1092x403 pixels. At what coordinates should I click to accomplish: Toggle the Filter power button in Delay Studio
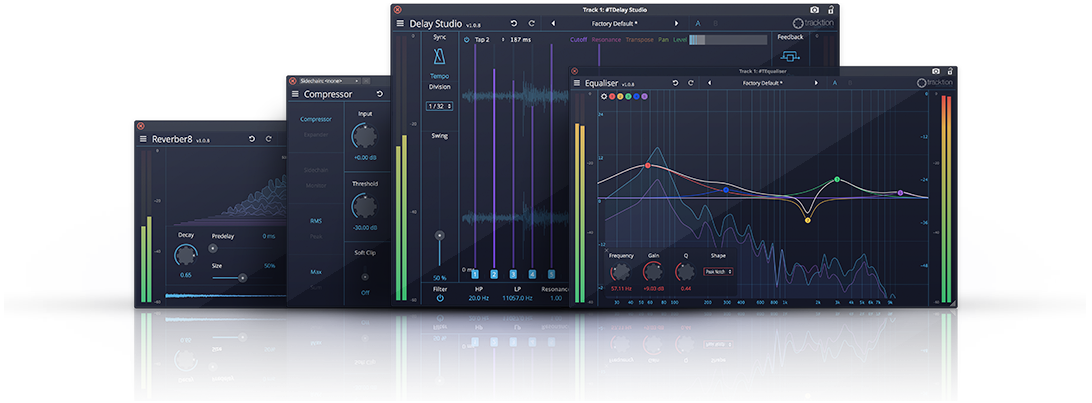(439, 298)
